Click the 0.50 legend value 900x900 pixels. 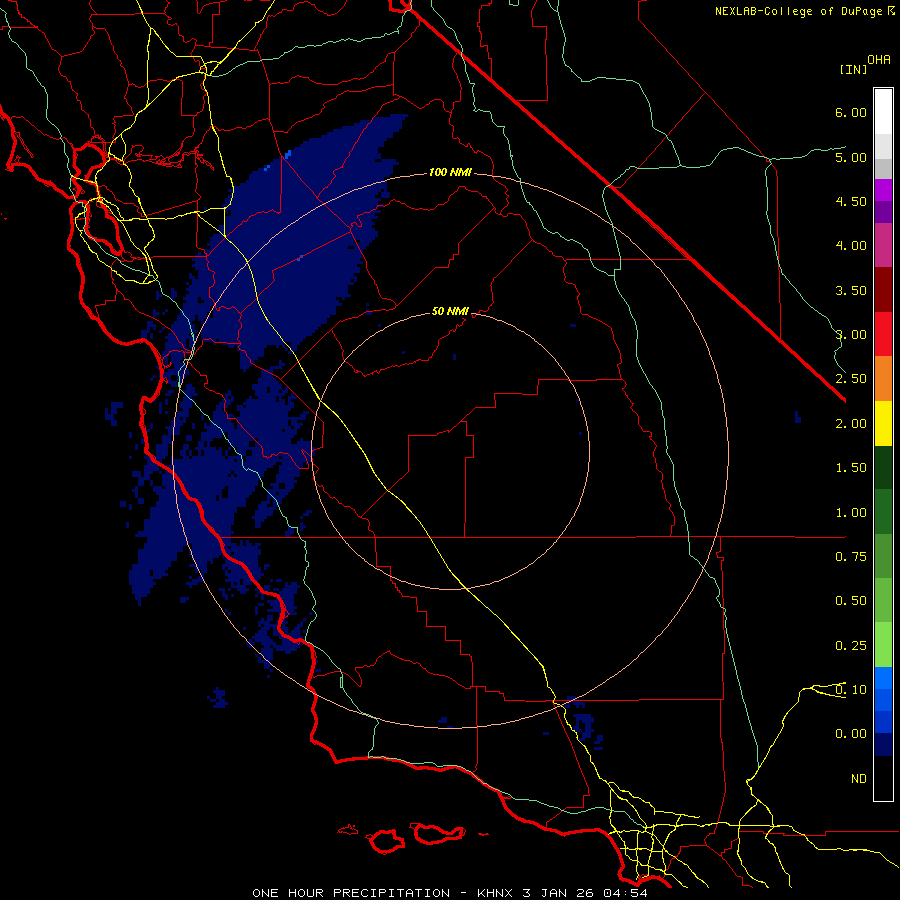tap(851, 601)
